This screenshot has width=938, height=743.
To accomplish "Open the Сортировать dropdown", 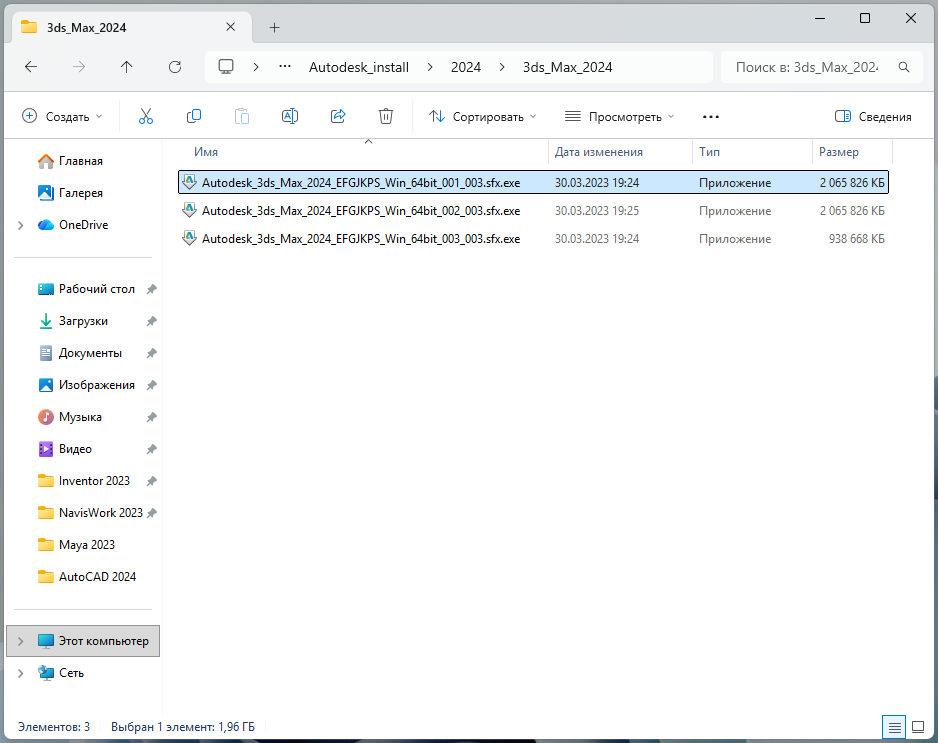I will tap(482, 116).
